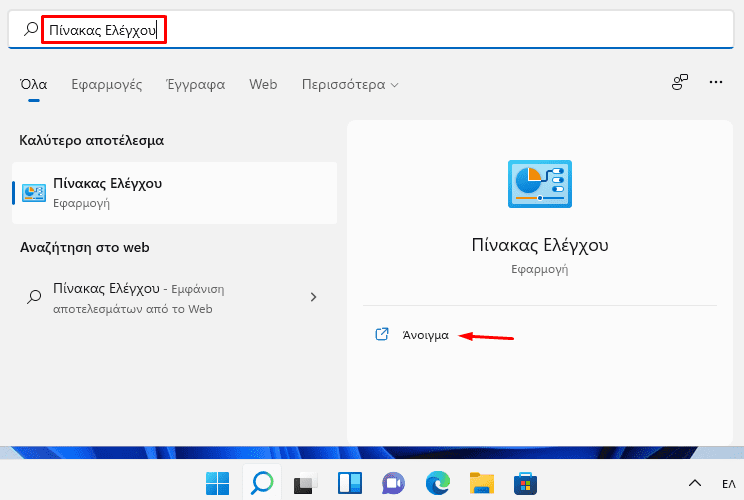The height and width of the screenshot is (500, 744).
Task: Click the Αναζήτηση στο web heading
Action: point(84,247)
